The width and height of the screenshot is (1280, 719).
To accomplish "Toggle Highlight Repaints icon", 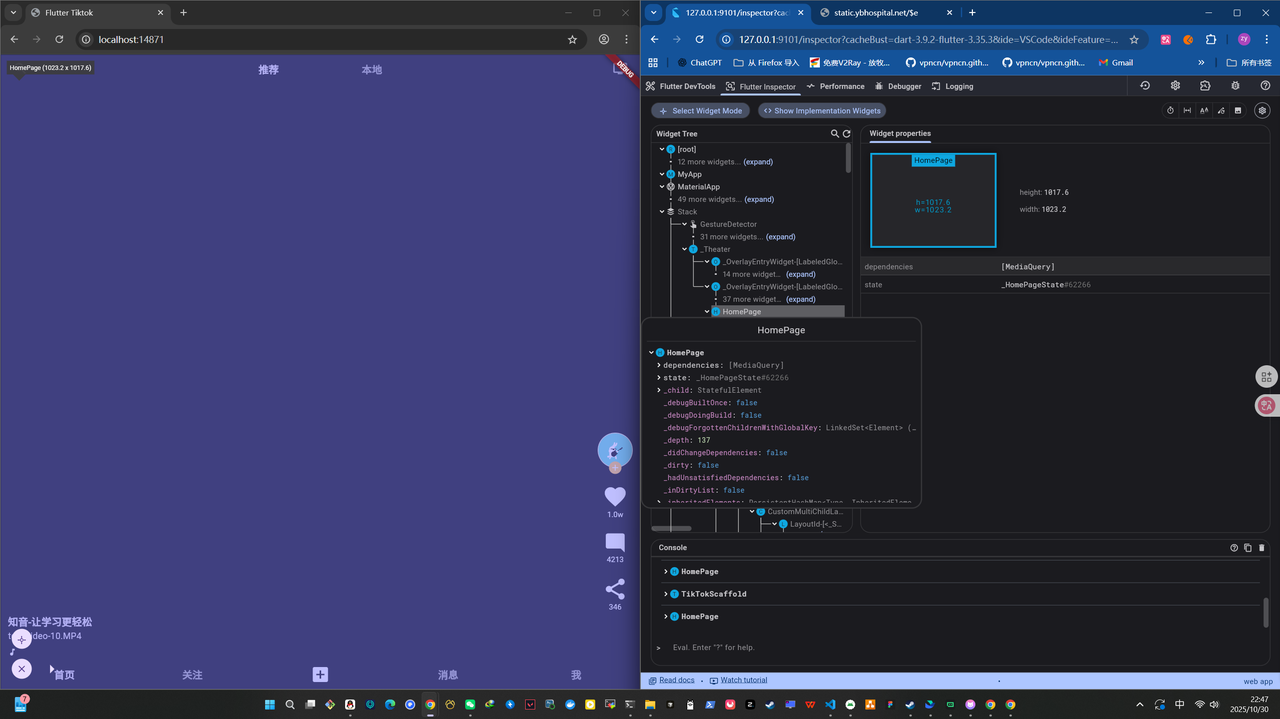I will pos(1221,111).
